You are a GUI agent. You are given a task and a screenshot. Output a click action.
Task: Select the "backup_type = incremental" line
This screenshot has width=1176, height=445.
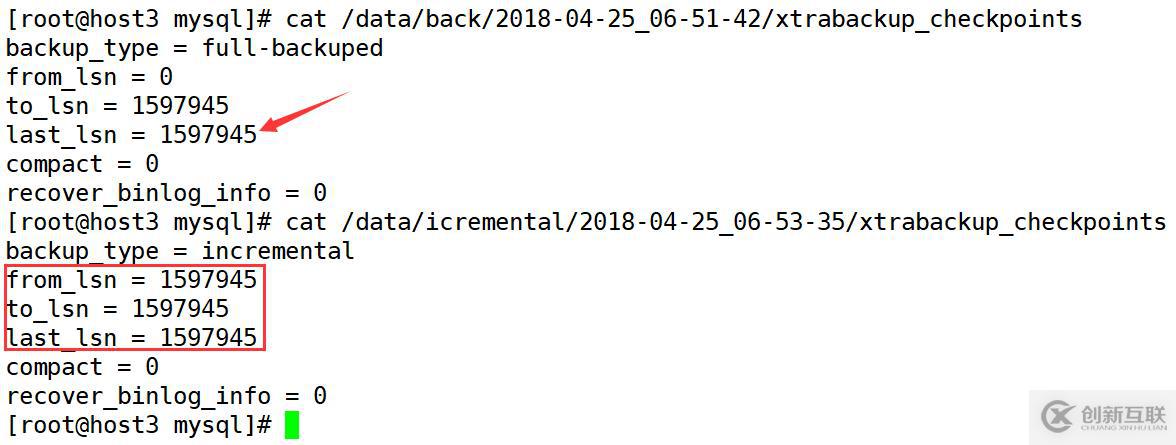point(180,250)
